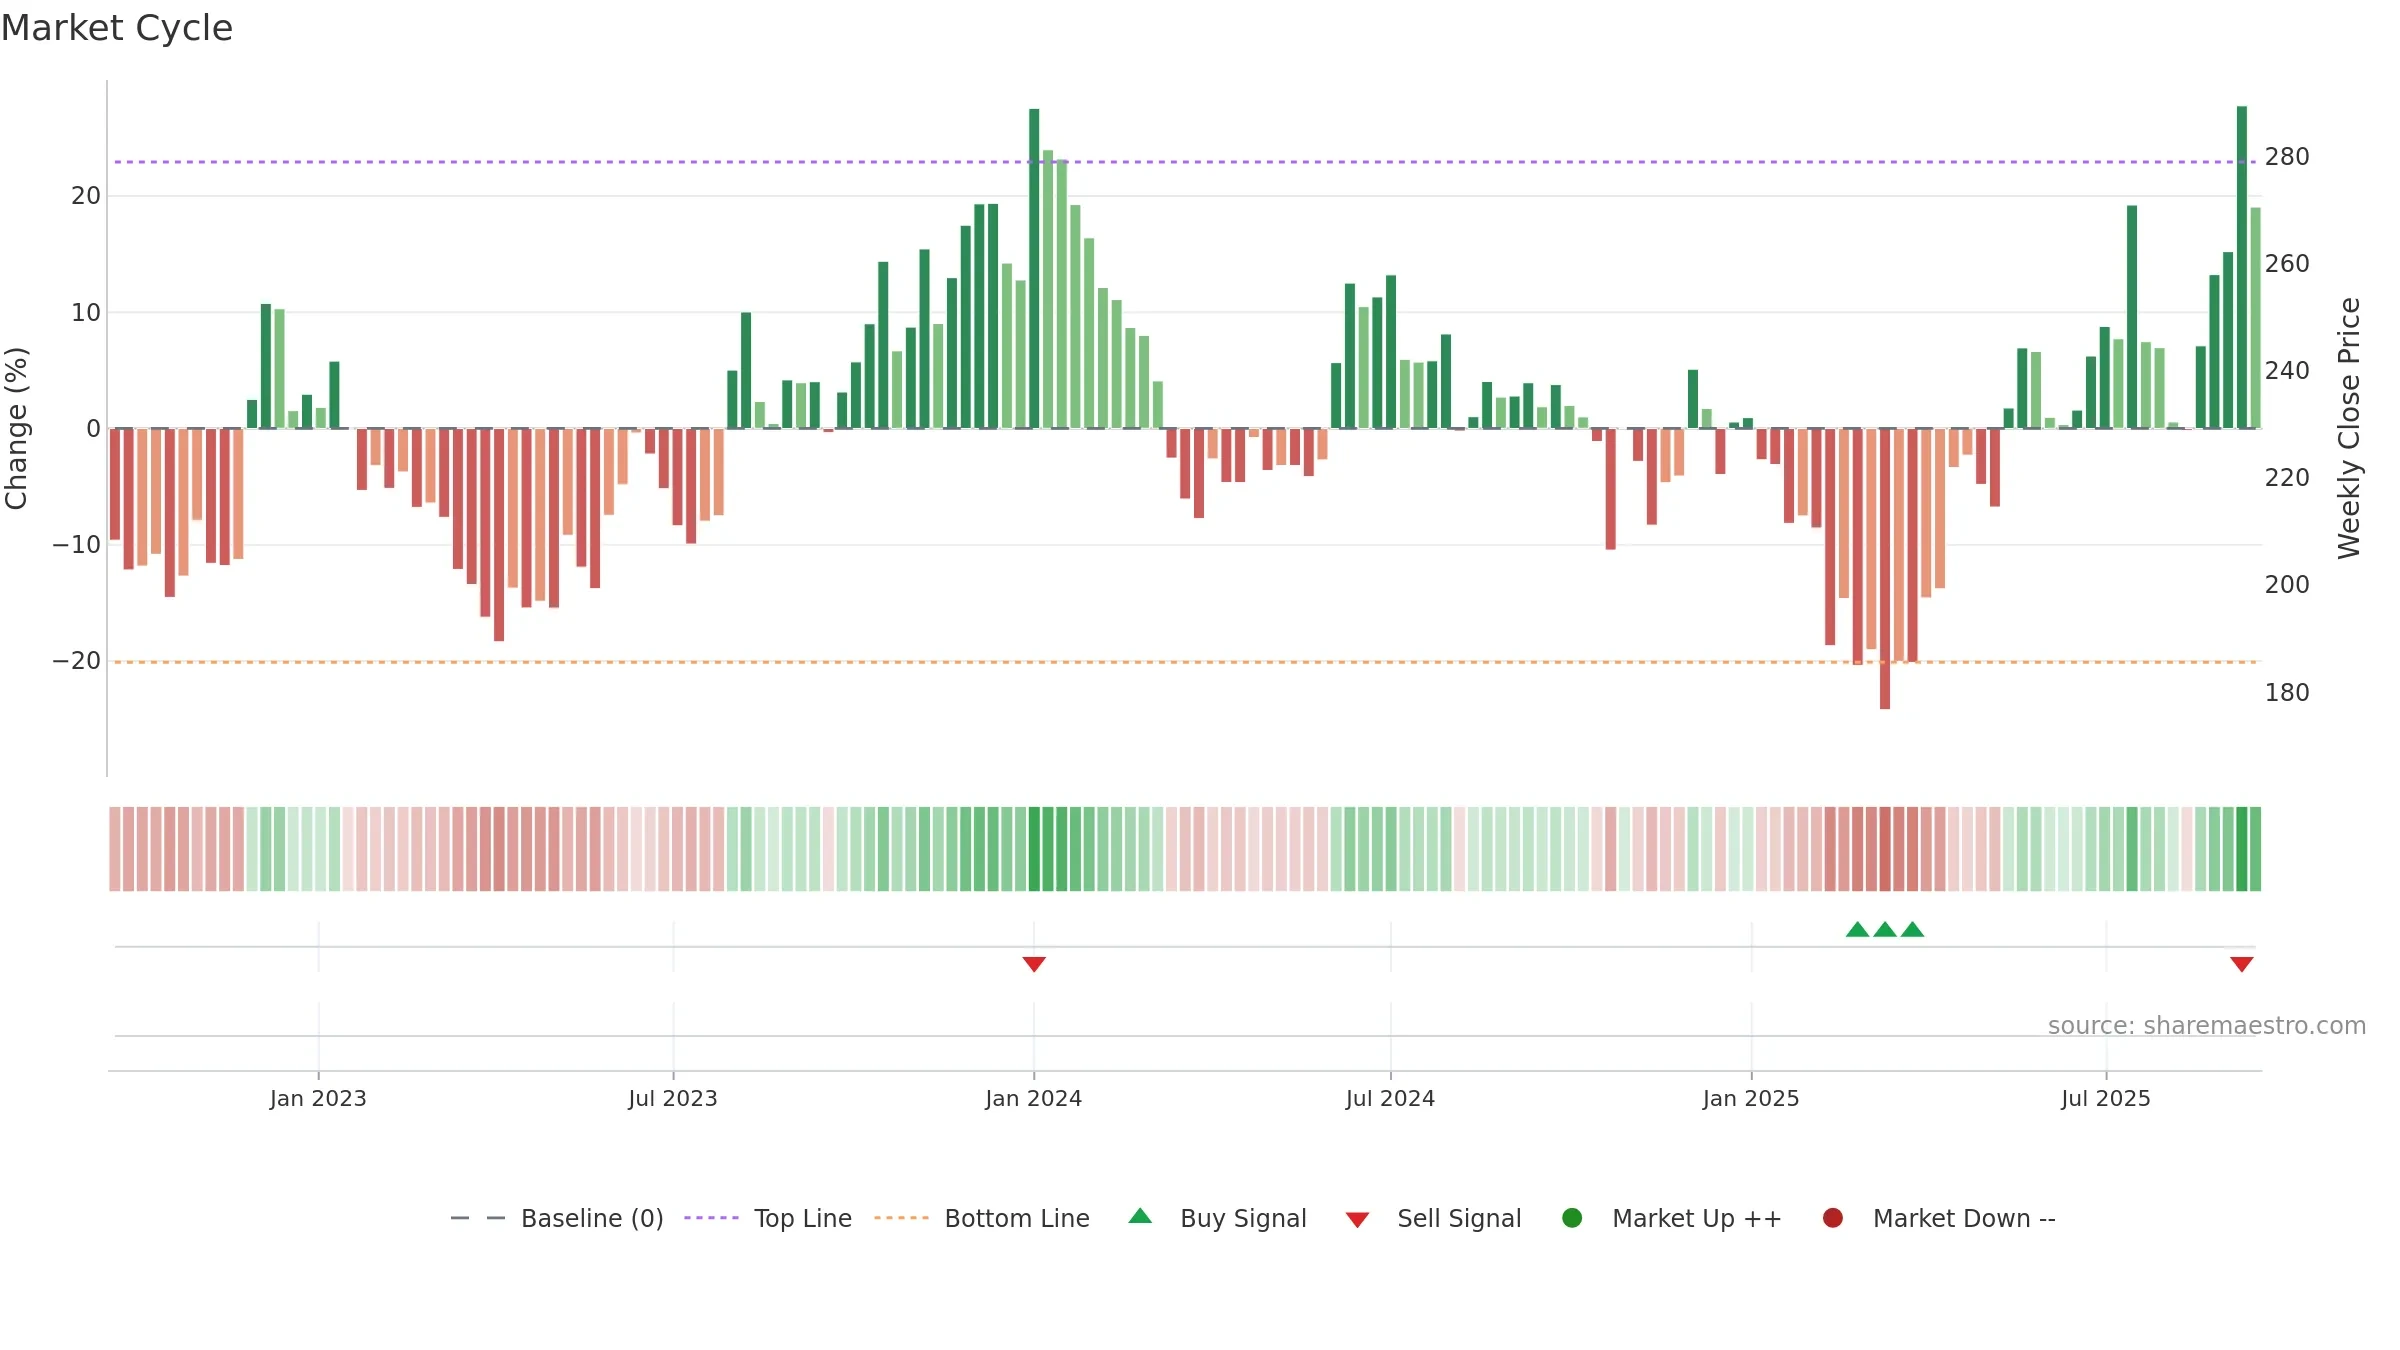Toggle the Bottom Line legend item

[x=982, y=1218]
